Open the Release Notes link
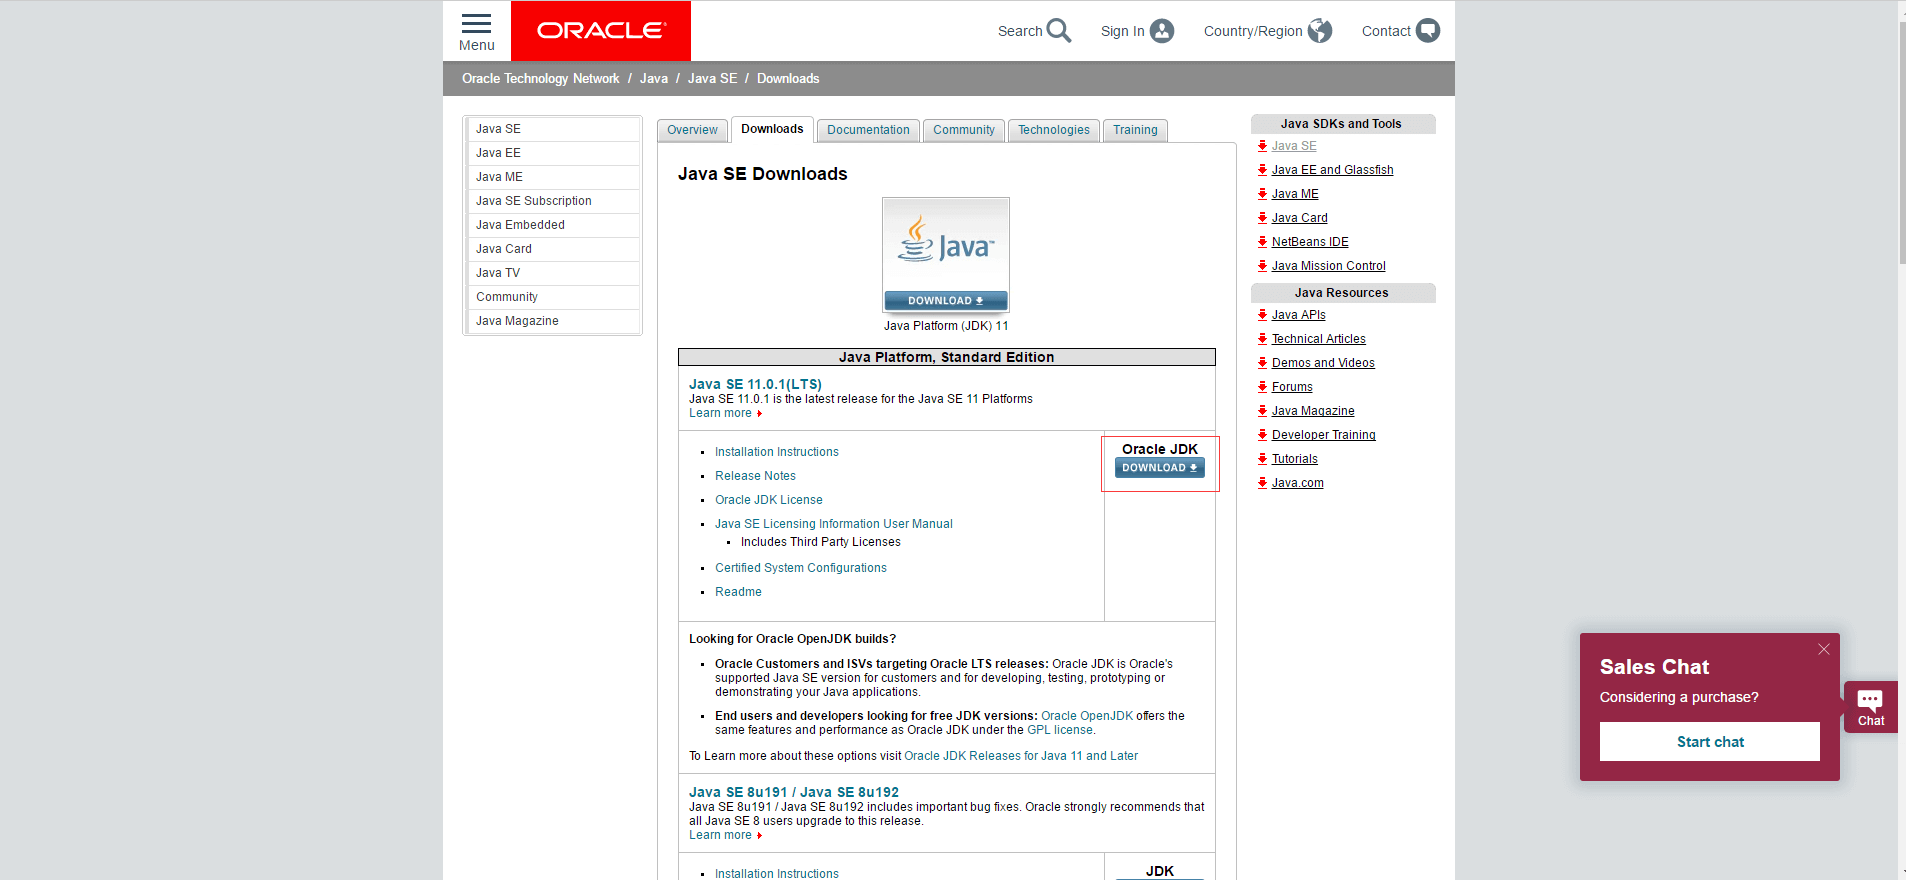 coord(755,476)
